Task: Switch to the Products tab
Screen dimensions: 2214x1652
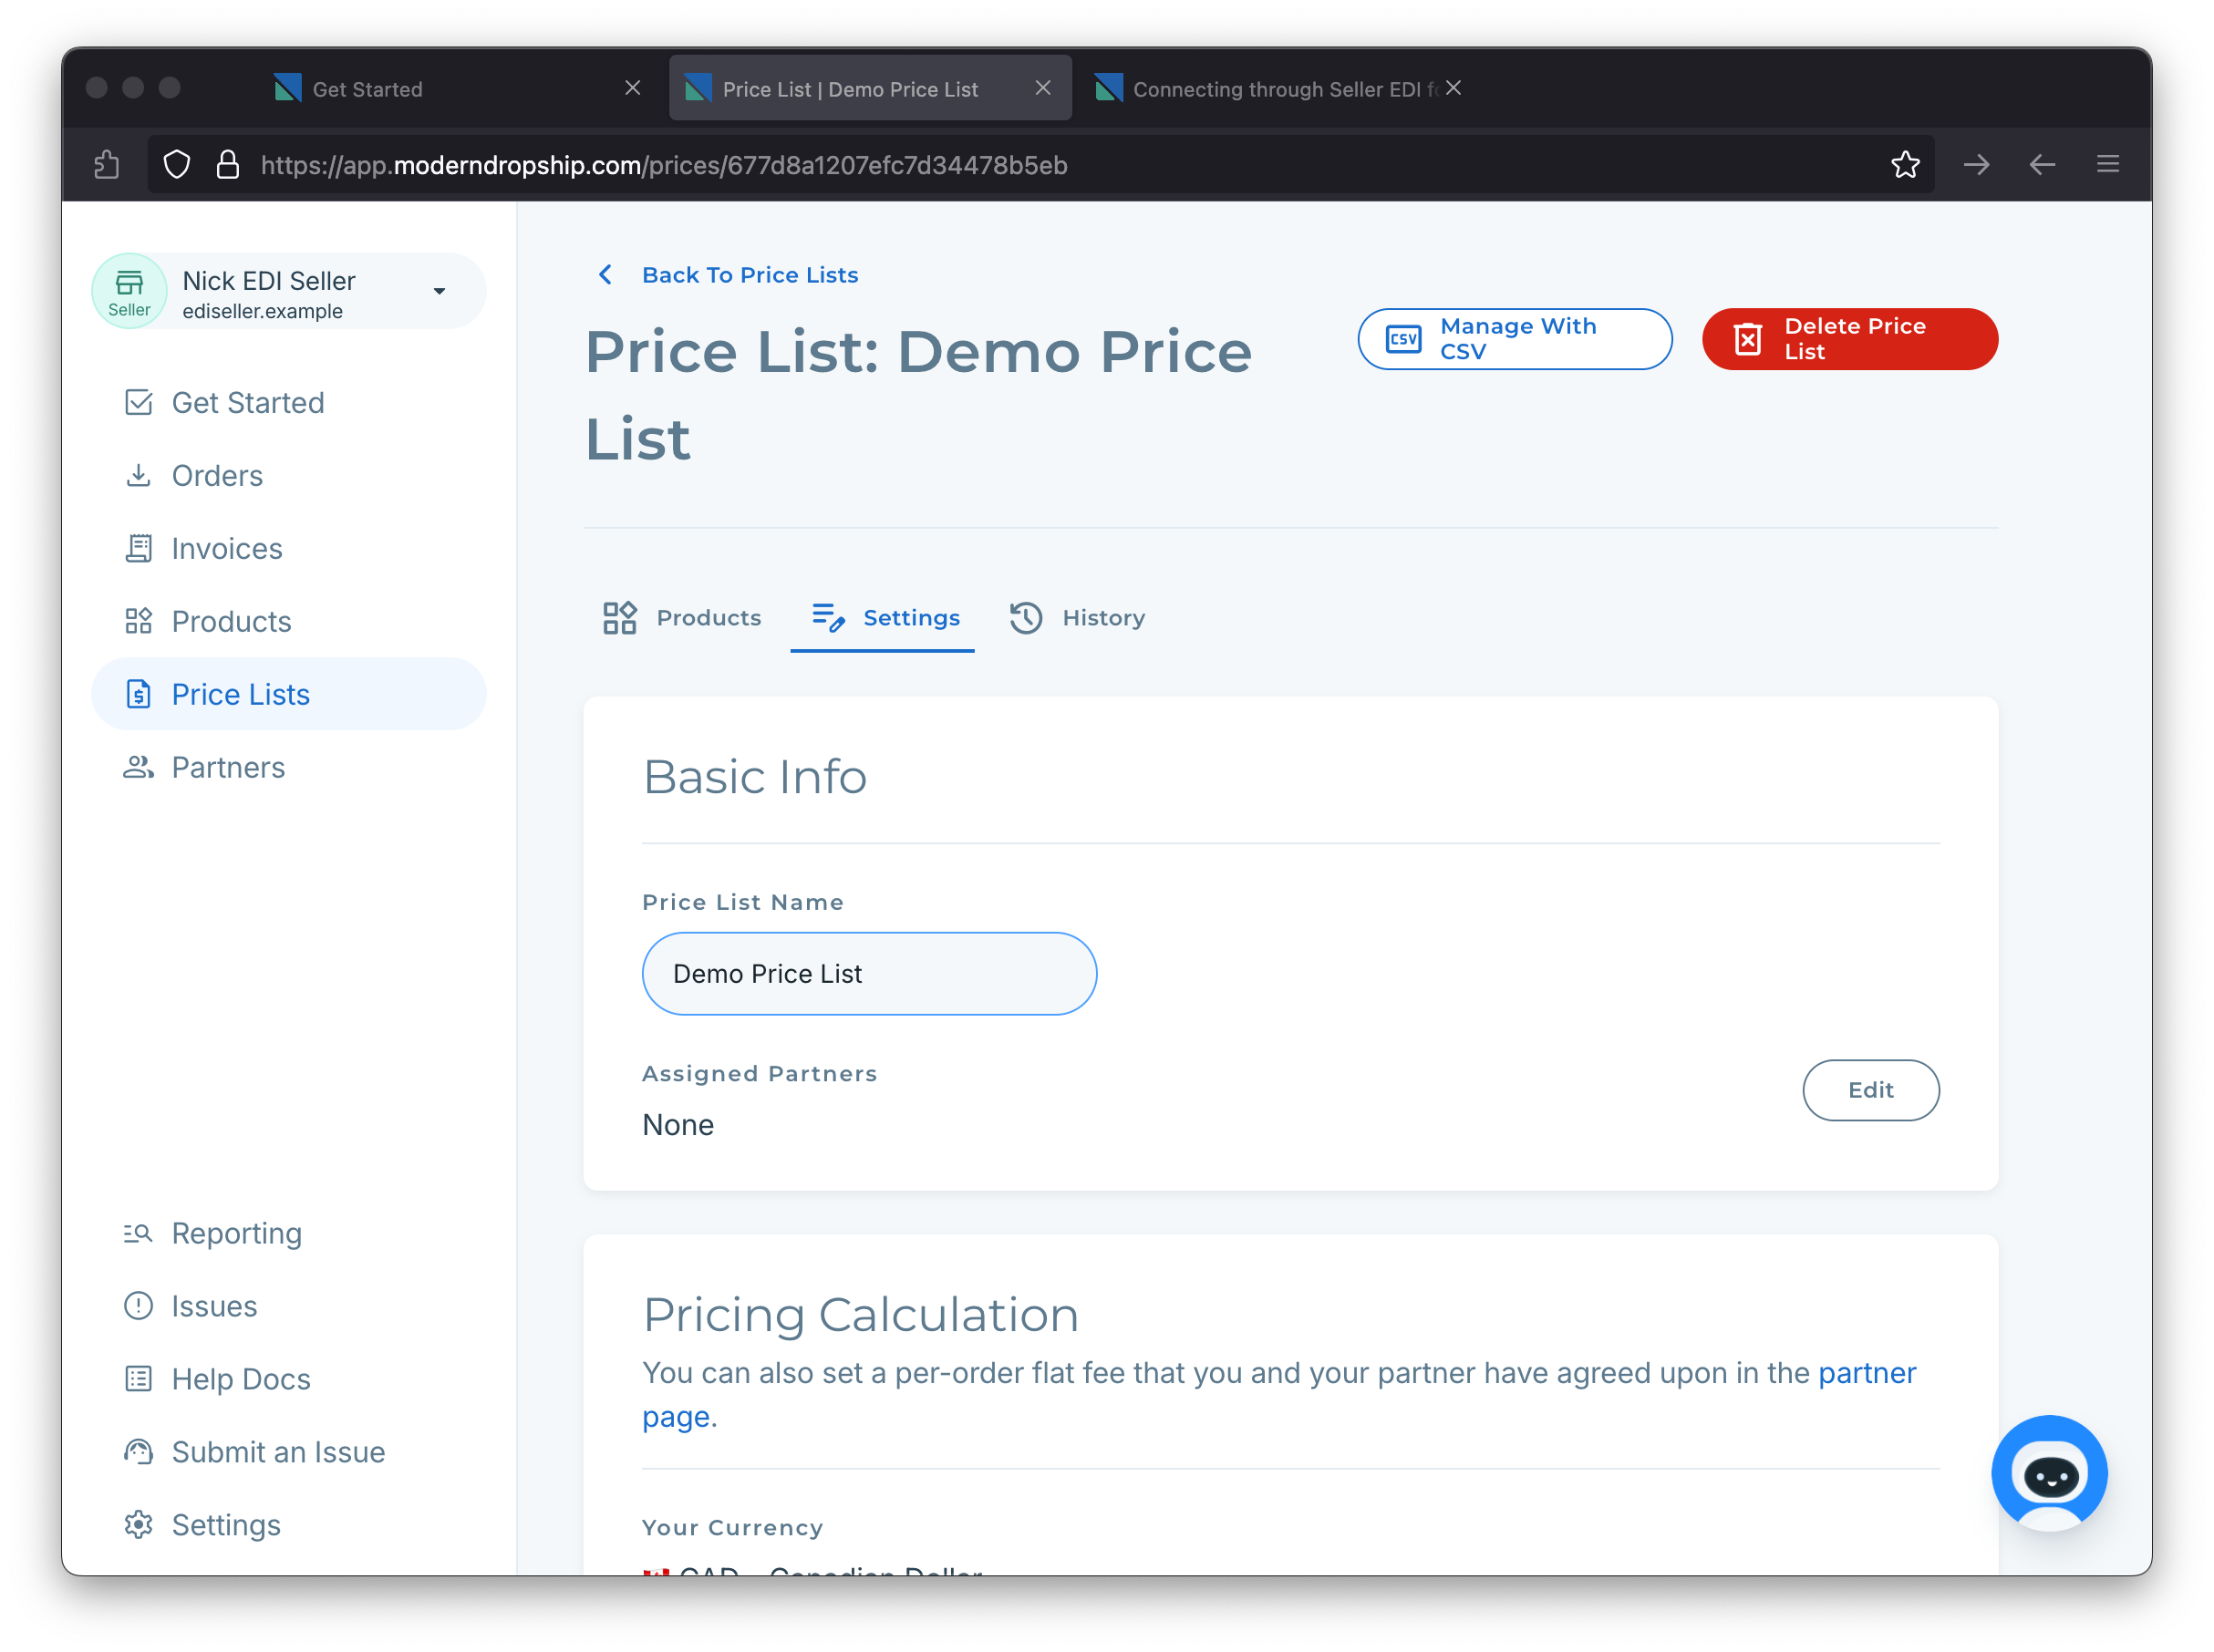Action: click(x=682, y=618)
